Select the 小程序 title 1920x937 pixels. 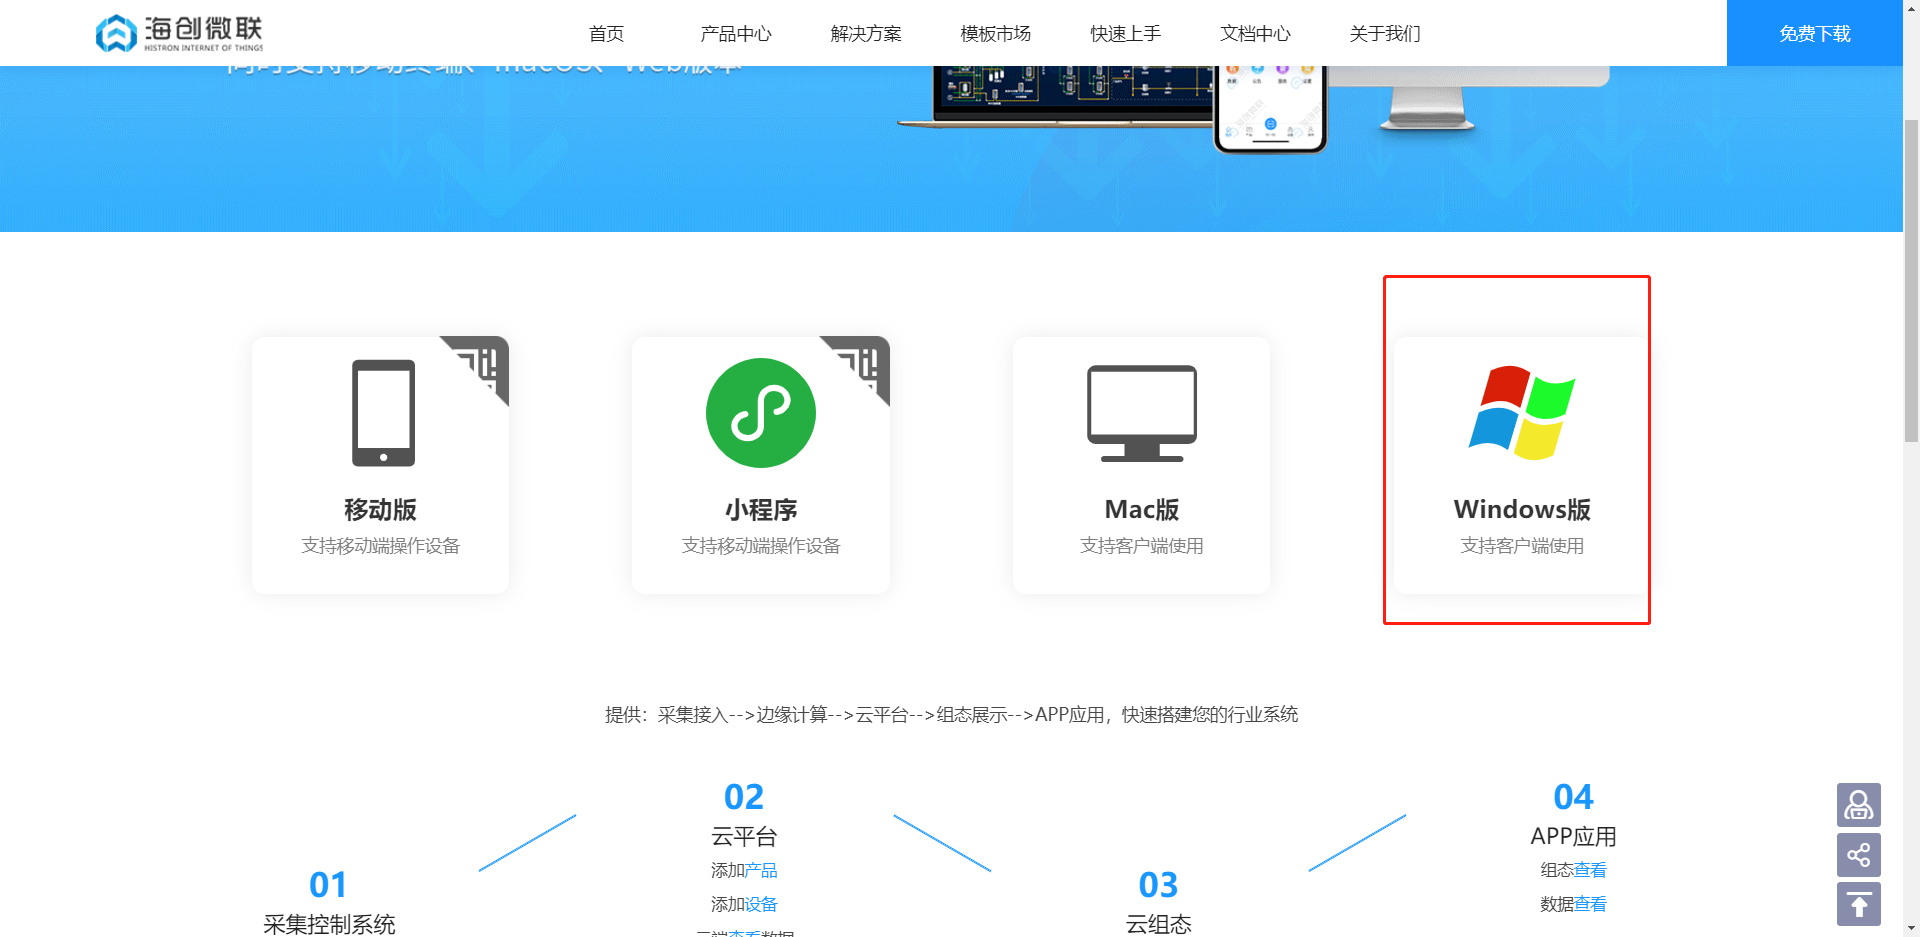[x=761, y=510]
